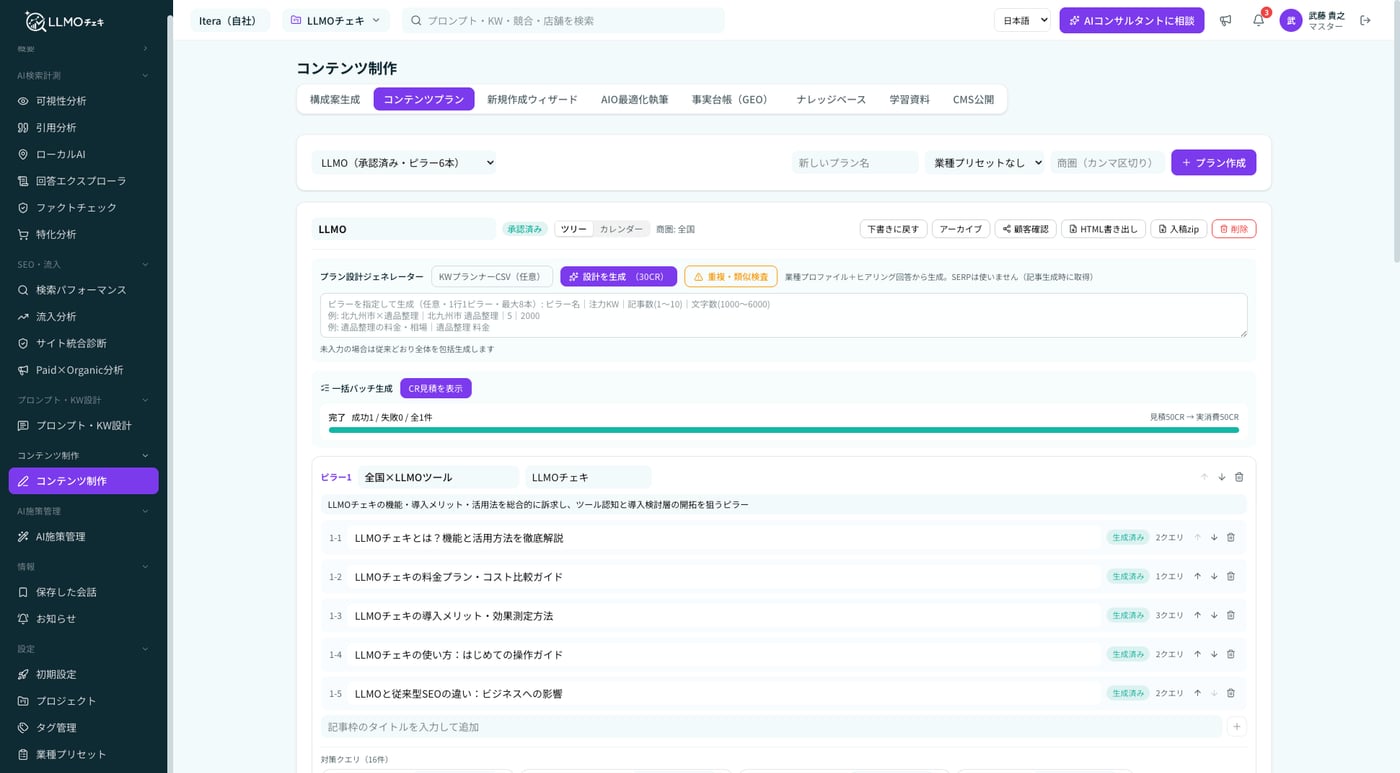The image size is (1400, 773).
Task: Open 検索パフォーマンス in the sidebar
Action: (x=83, y=290)
